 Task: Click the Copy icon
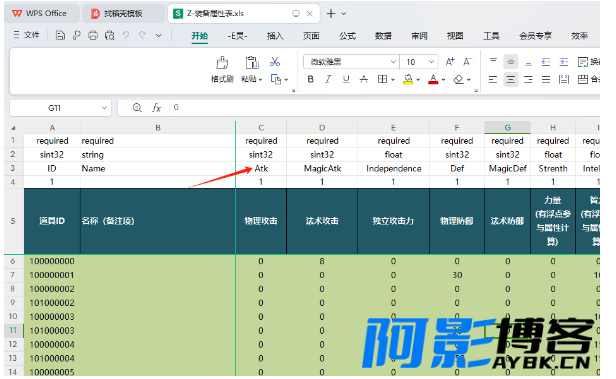[276, 79]
